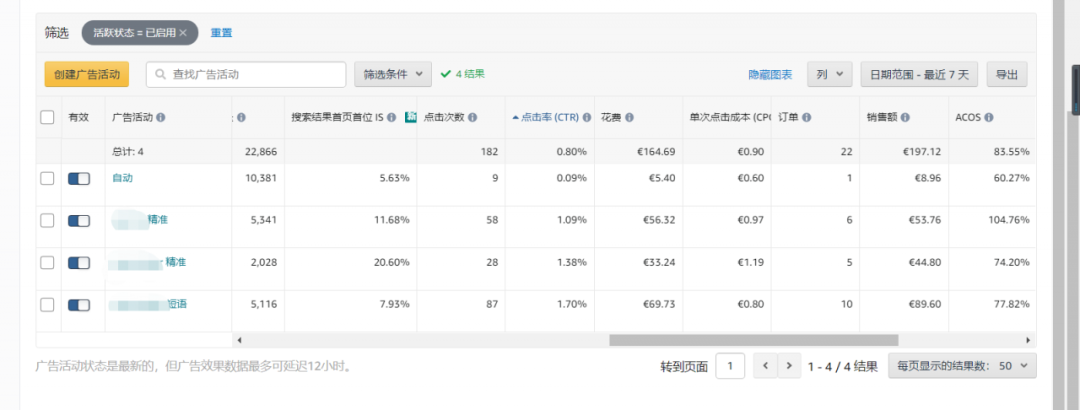Image resolution: width=1080 pixels, height=410 pixels.
Task: Click info icon beside ACOS header
Action: coord(988,118)
